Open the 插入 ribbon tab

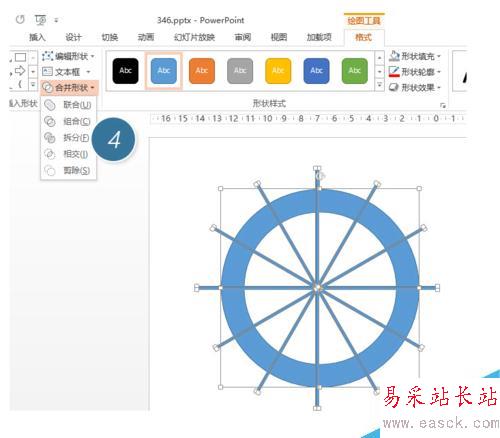click(x=37, y=37)
